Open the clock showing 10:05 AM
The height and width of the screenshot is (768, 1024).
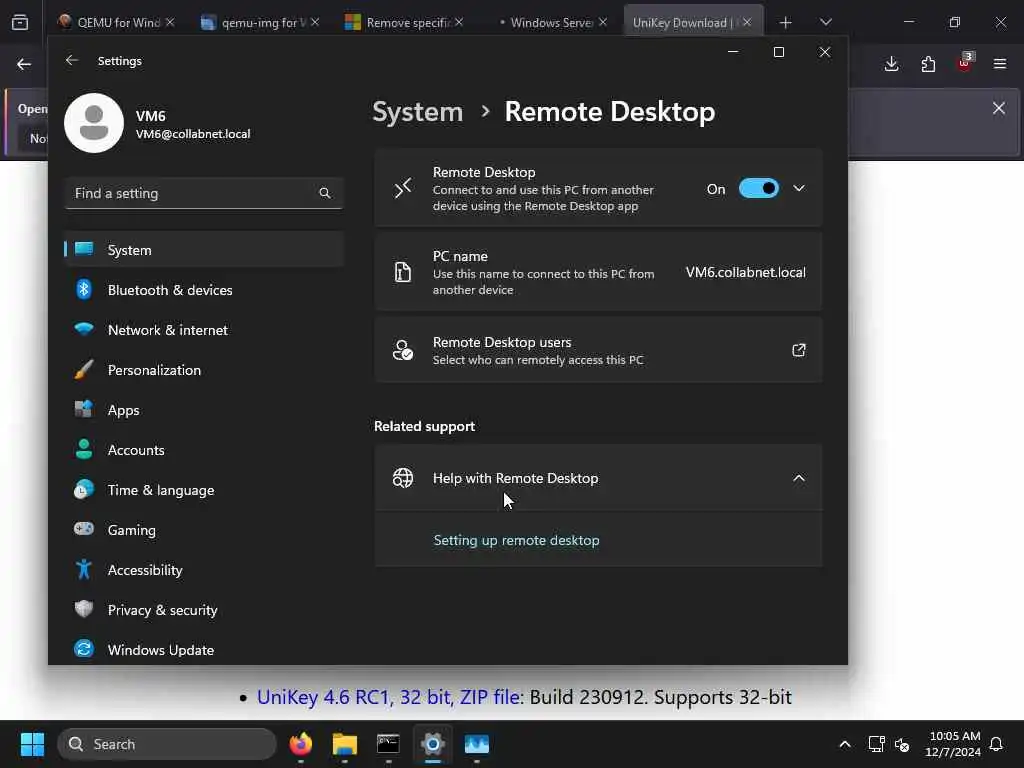click(953, 744)
